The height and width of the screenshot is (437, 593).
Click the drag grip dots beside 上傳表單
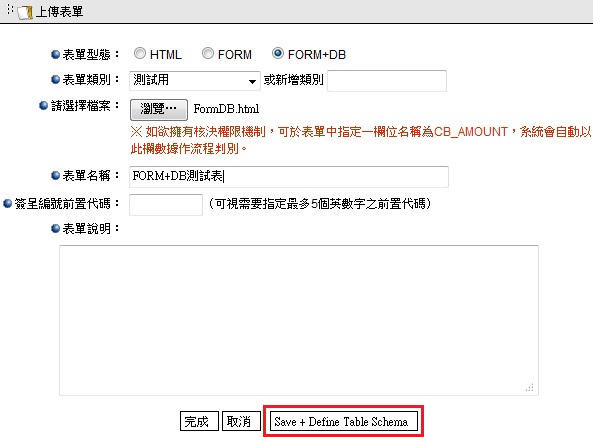tap(10, 9)
